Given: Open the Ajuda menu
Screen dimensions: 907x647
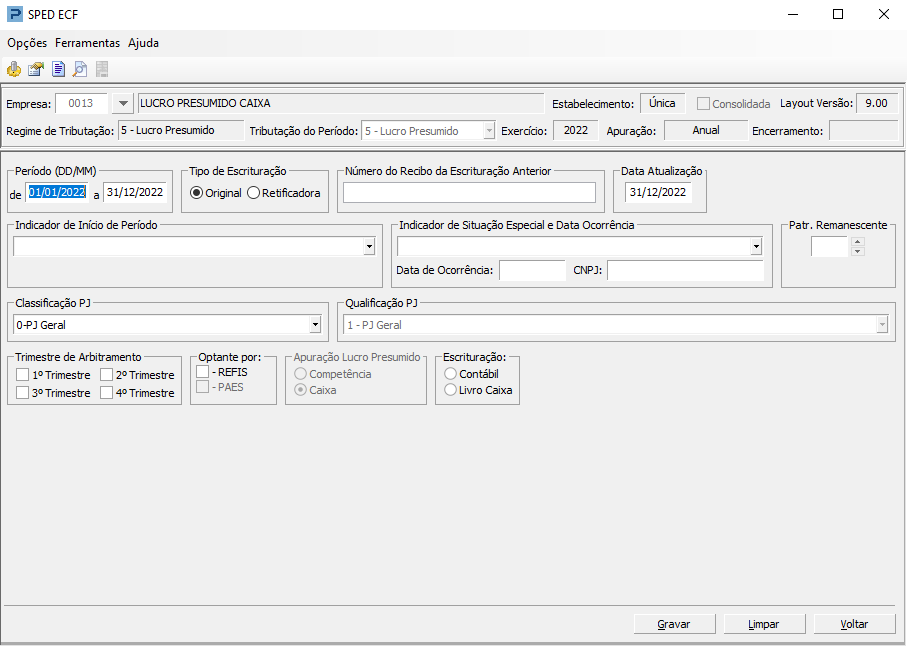Looking at the screenshot, I should 143,43.
